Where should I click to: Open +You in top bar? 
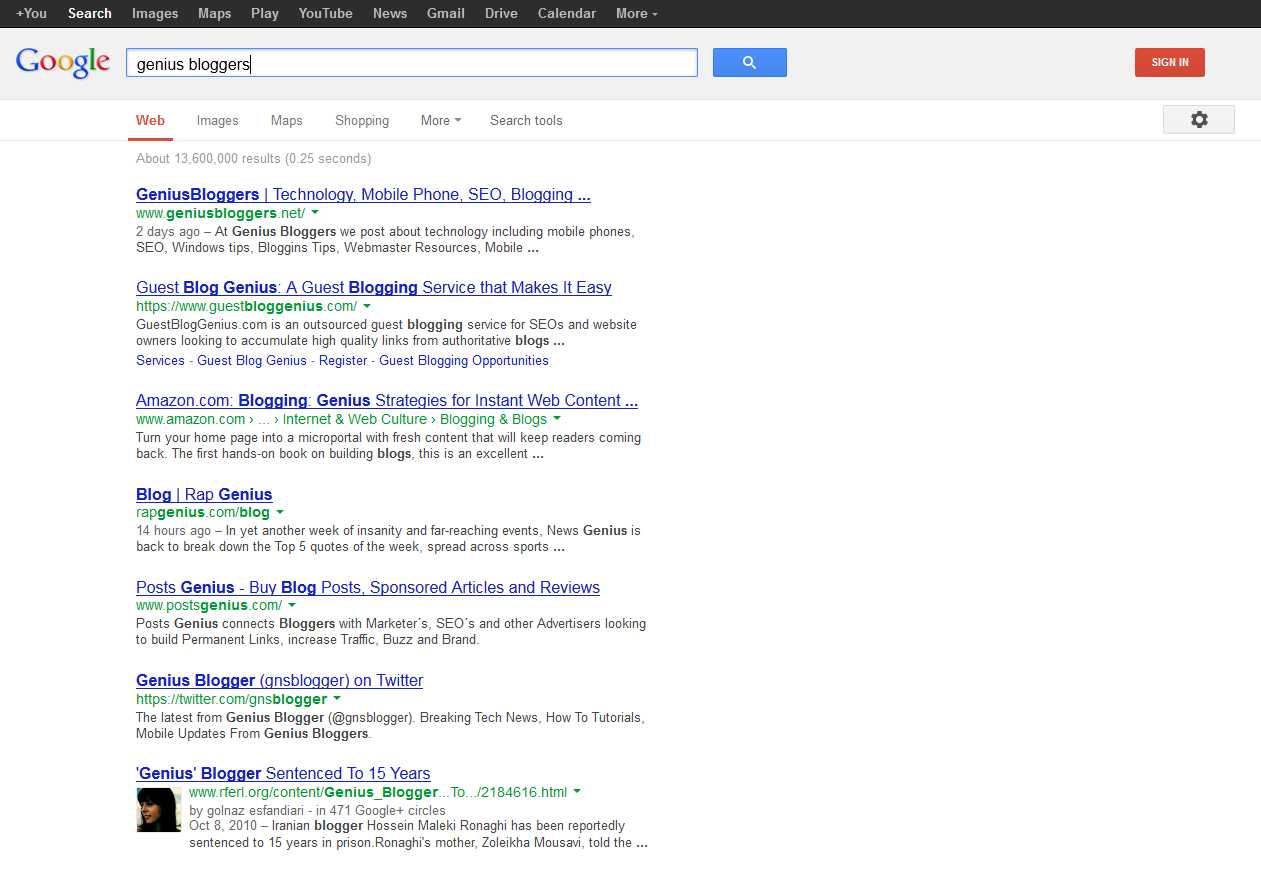coord(31,13)
